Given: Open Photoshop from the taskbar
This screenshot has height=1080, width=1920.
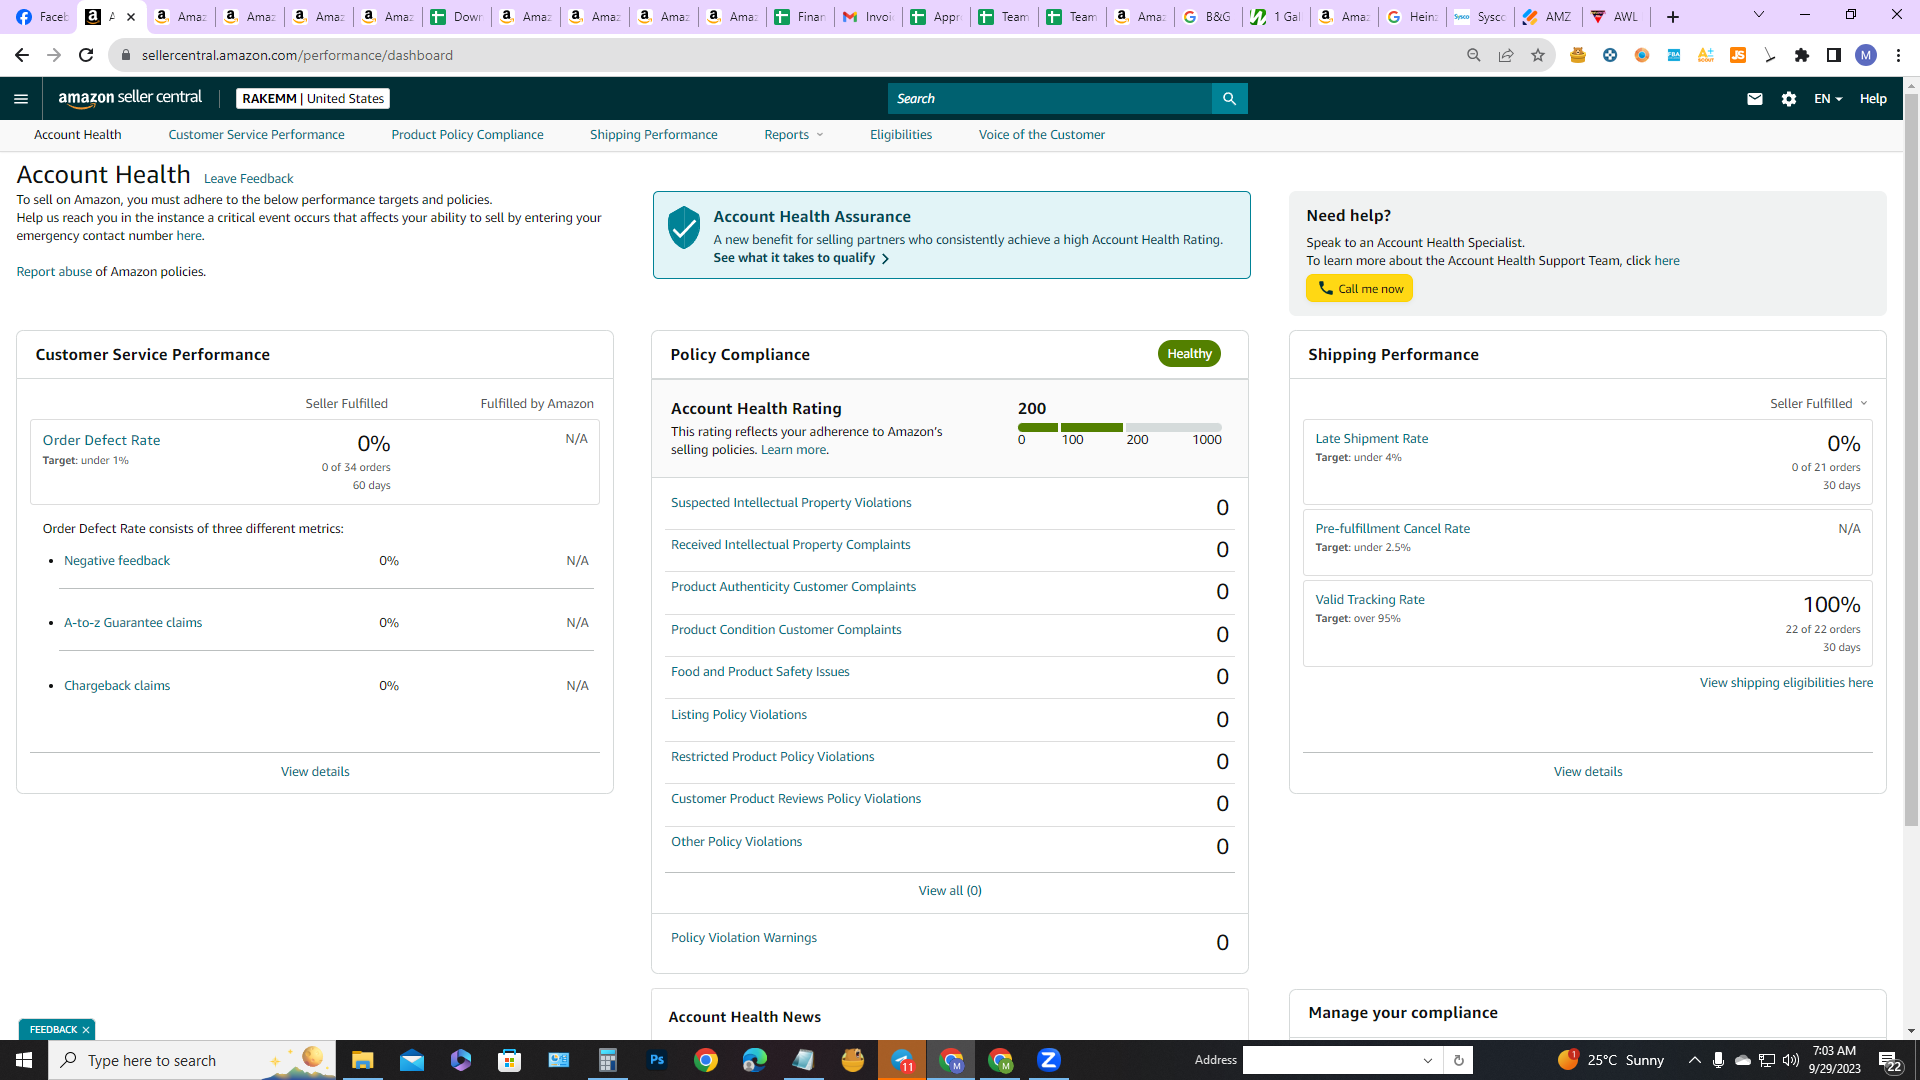Looking at the screenshot, I should point(657,1060).
